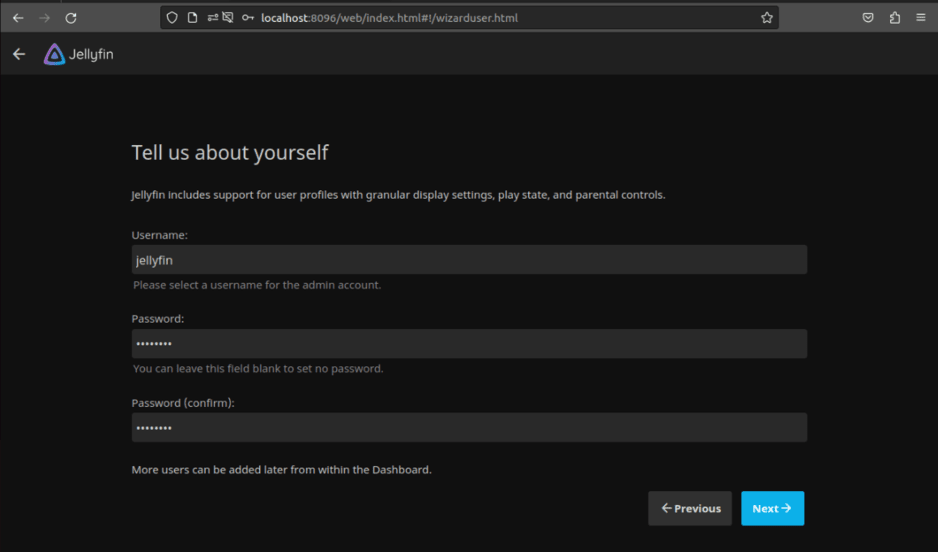The image size is (938, 552).
Task: Click the Jellyfin header back arrow
Action: point(19,54)
